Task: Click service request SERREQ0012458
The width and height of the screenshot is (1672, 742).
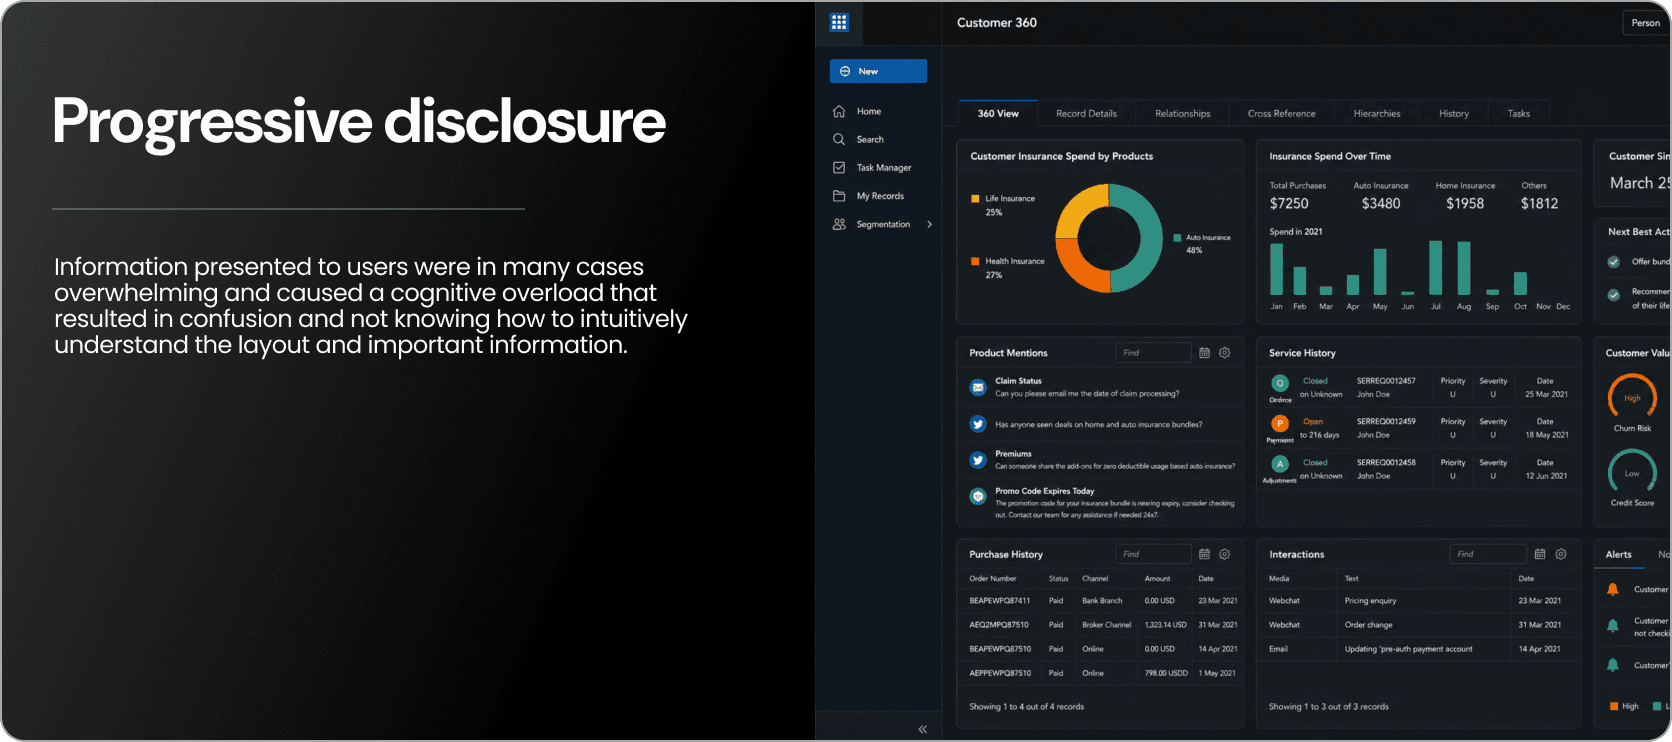Action: click(1386, 463)
